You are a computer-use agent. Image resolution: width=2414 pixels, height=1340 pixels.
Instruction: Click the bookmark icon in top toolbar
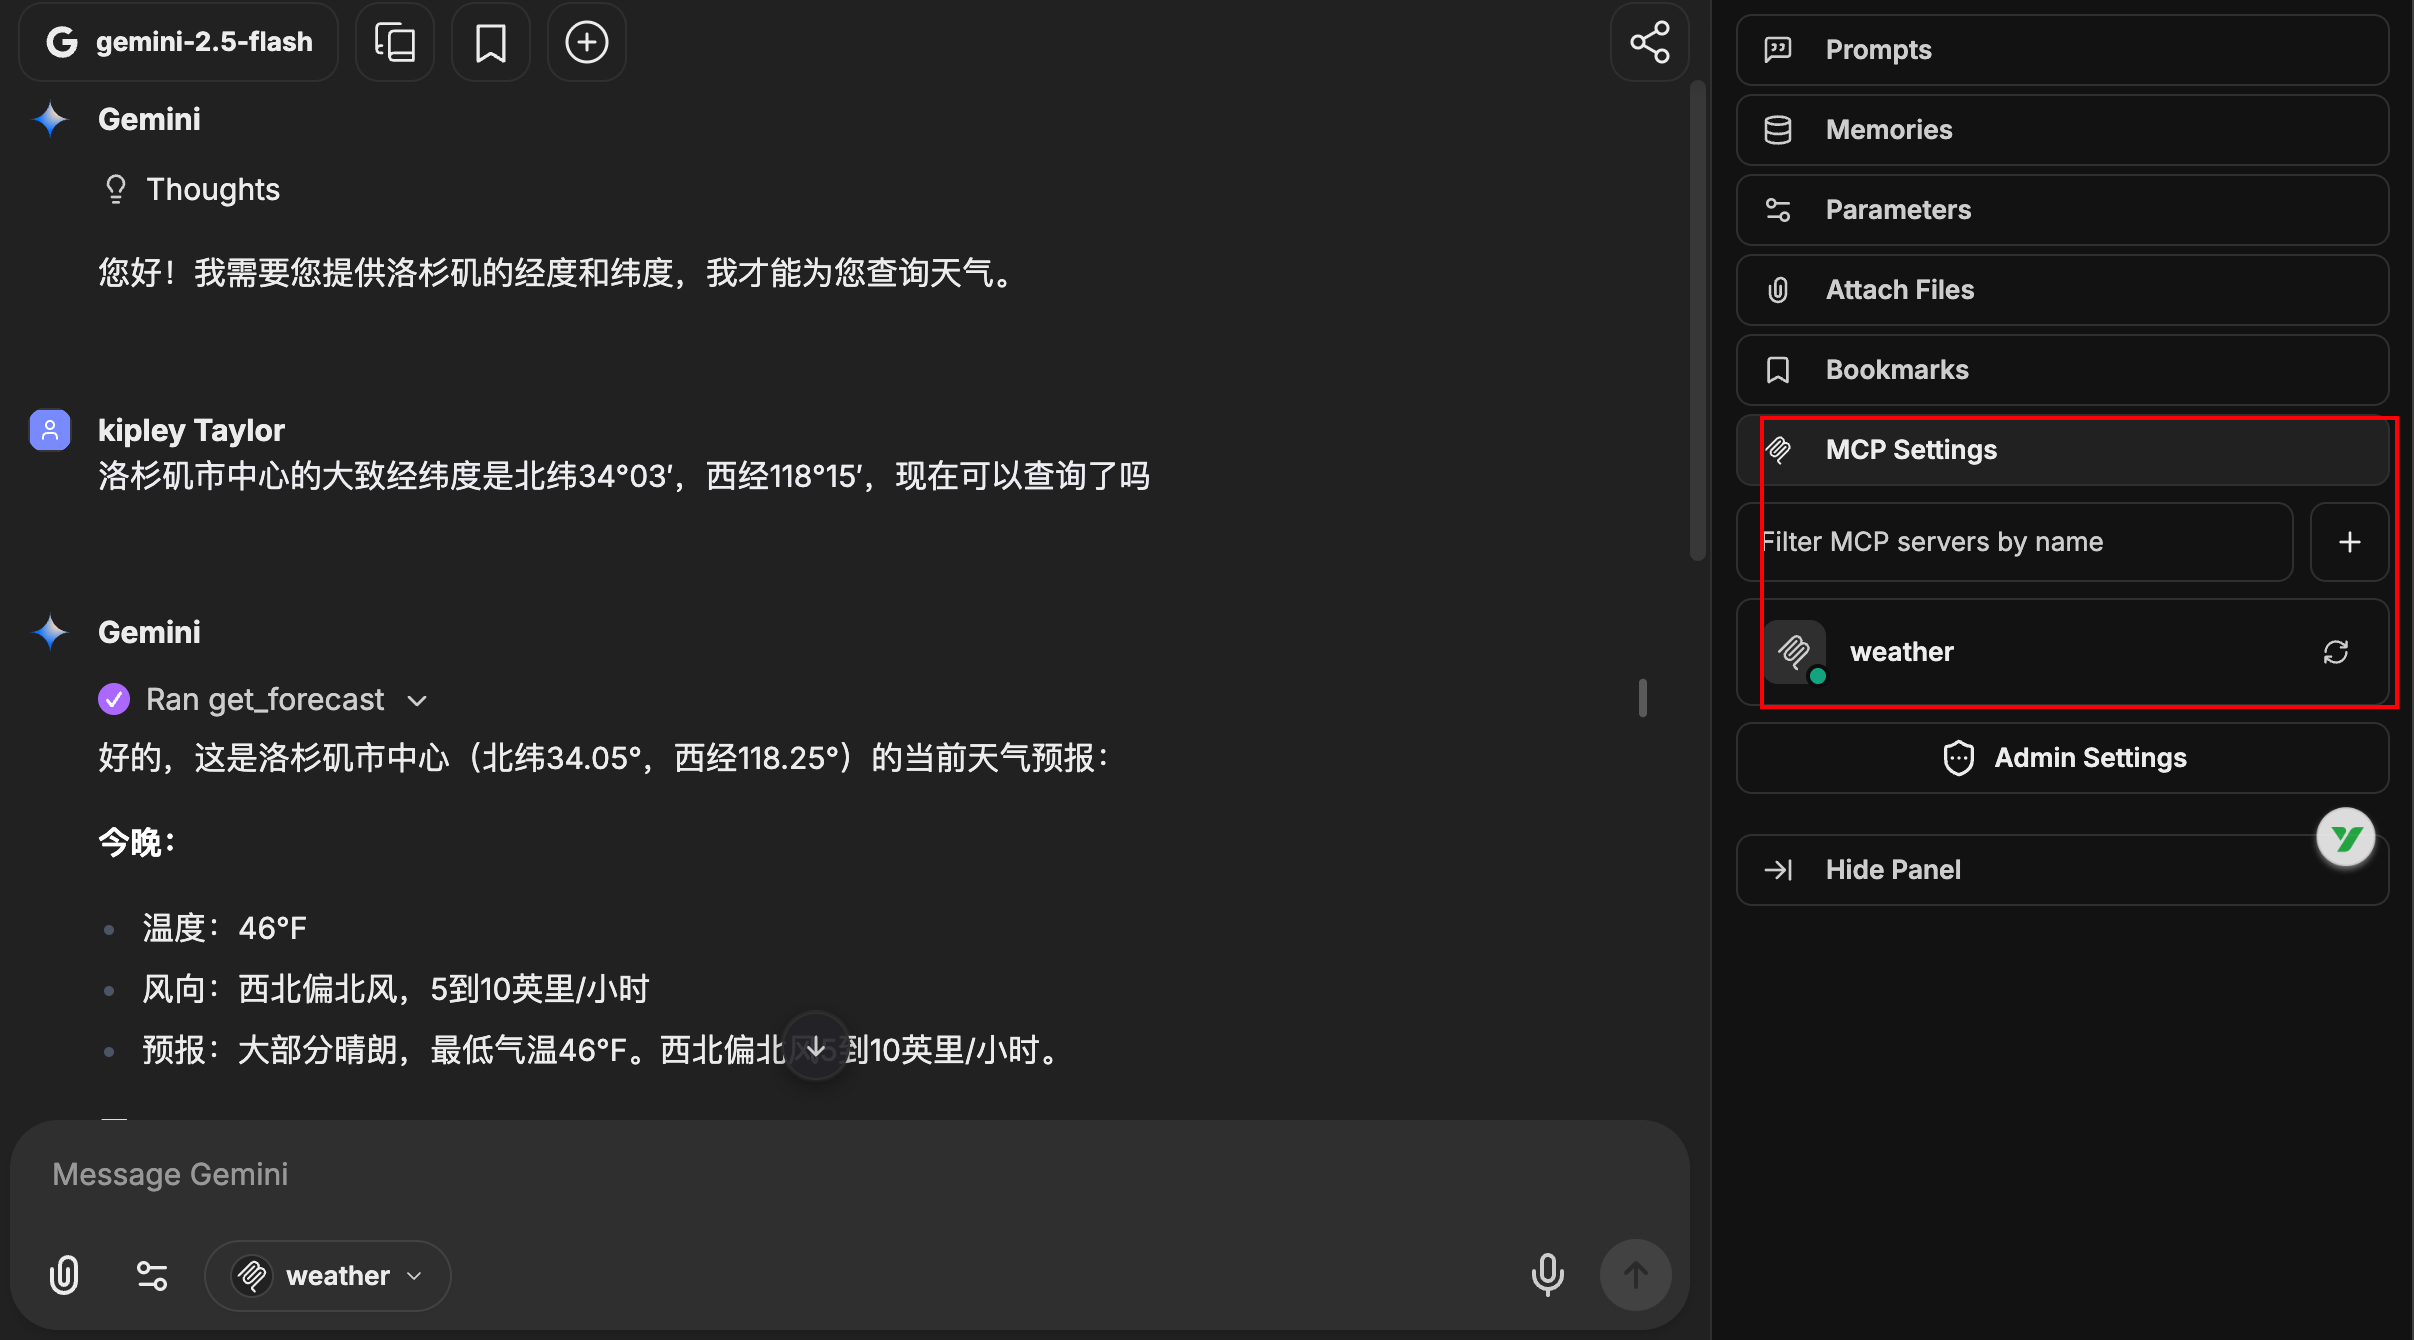(x=490, y=42)
